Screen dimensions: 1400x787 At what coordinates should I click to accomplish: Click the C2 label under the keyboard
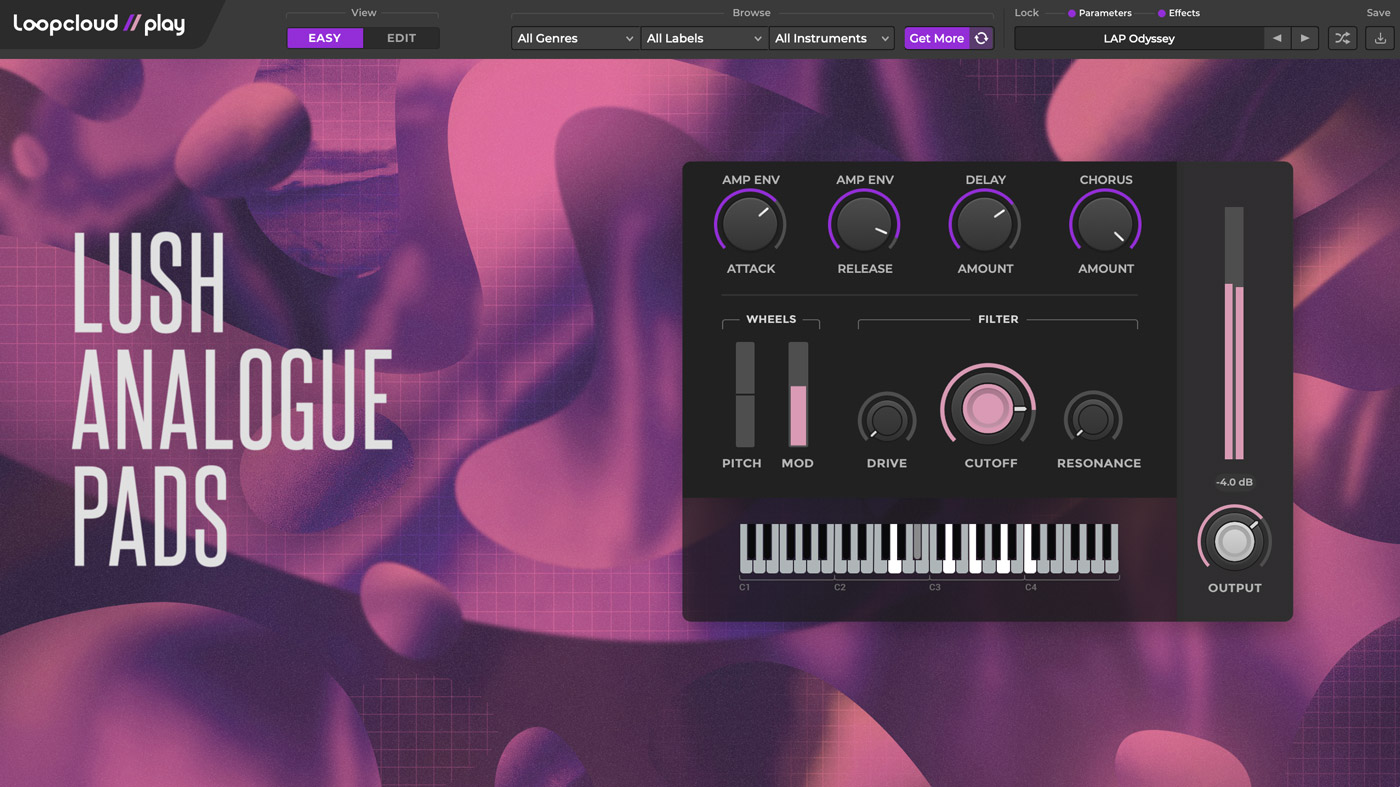pyautogui.click(x=840, y=588)
